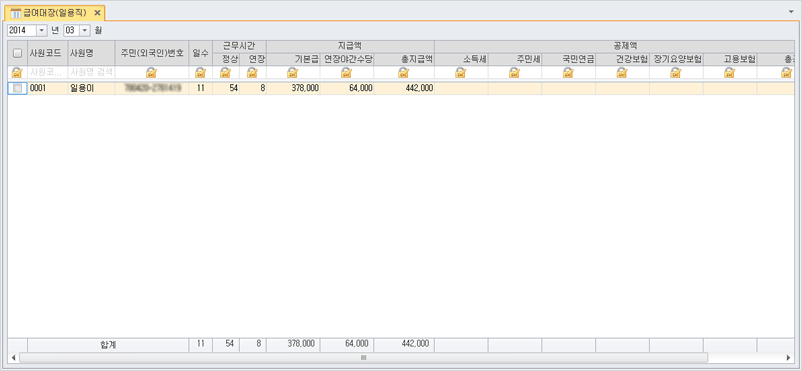Click filter icon in checkbox column
The image size is (802, 371).
pos(17,72)
